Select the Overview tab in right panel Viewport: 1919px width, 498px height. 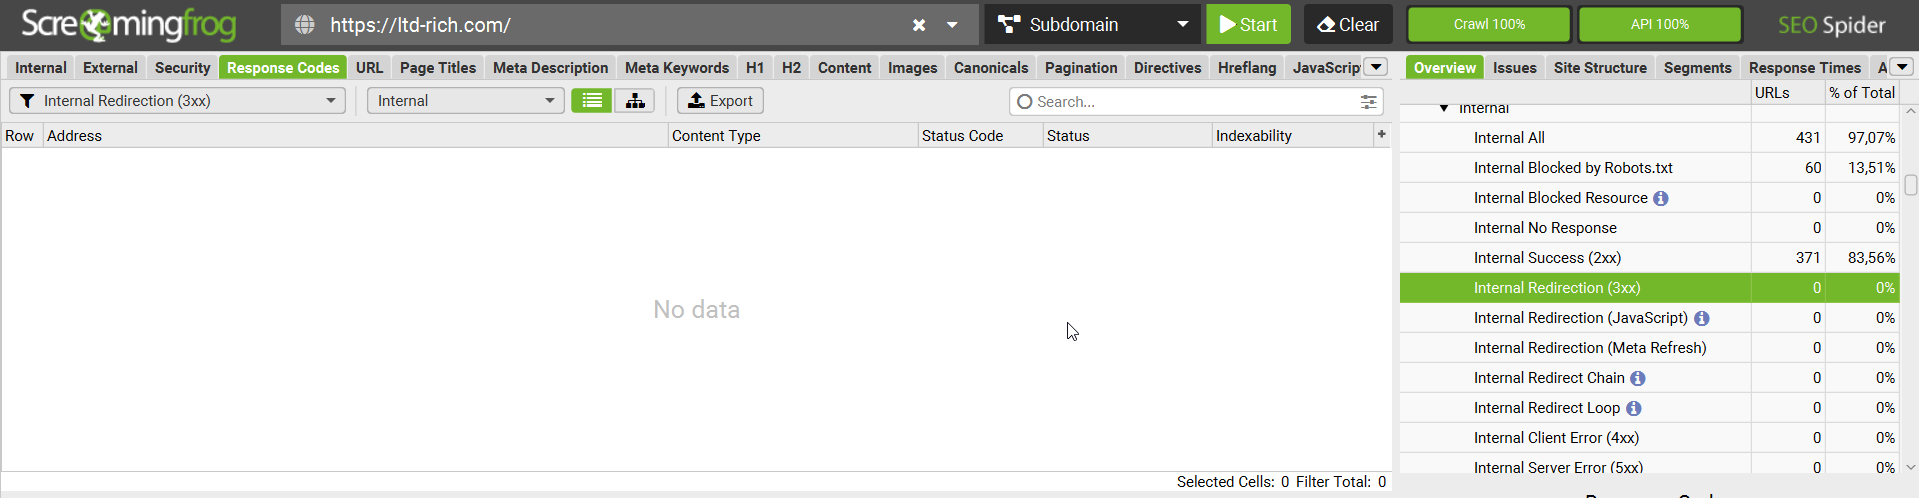[x=1444, y=67]
